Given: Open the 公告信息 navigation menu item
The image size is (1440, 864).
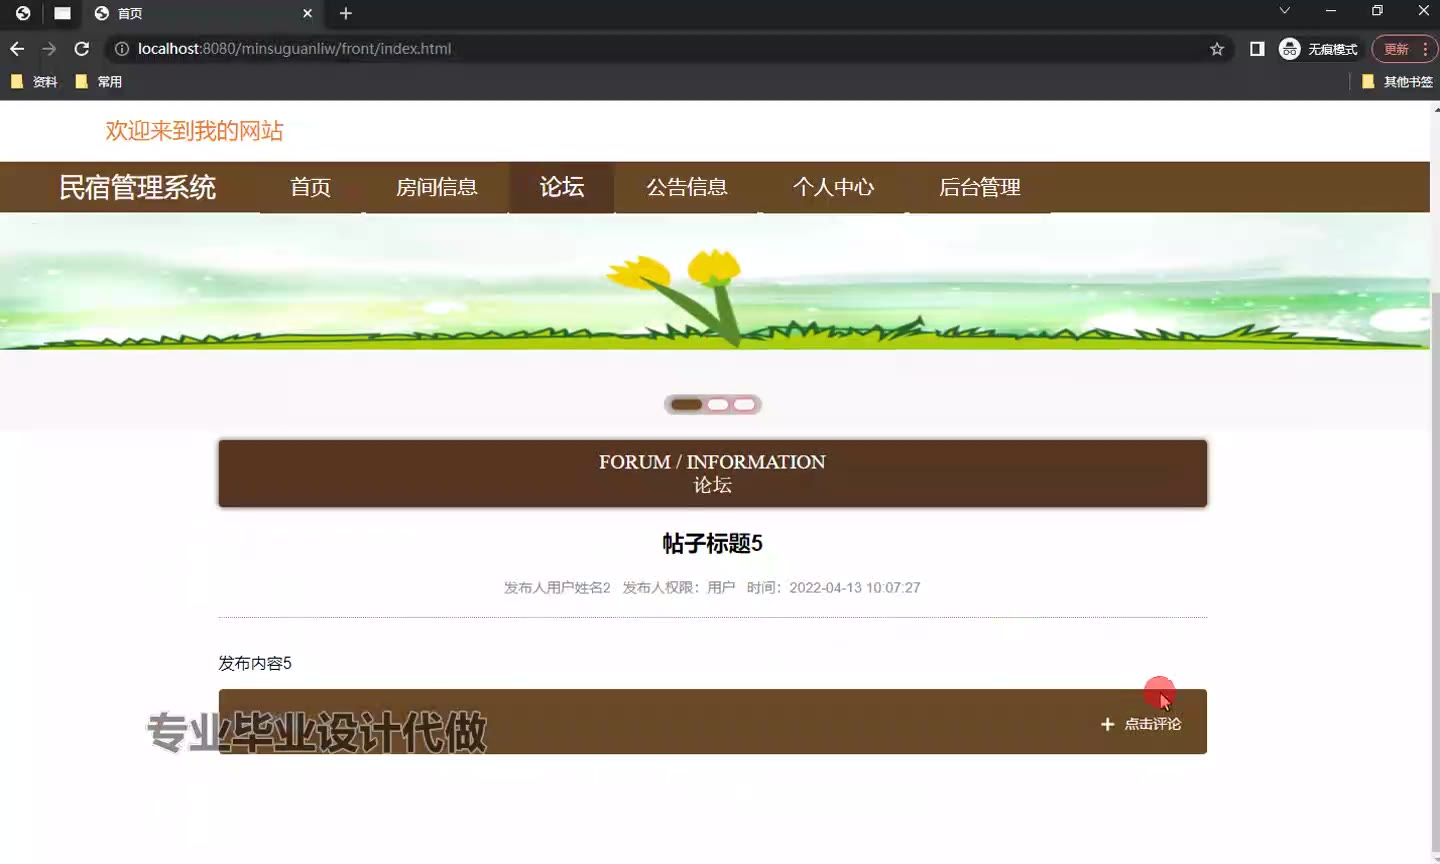Looking at the screenshot, I should 687,187.
